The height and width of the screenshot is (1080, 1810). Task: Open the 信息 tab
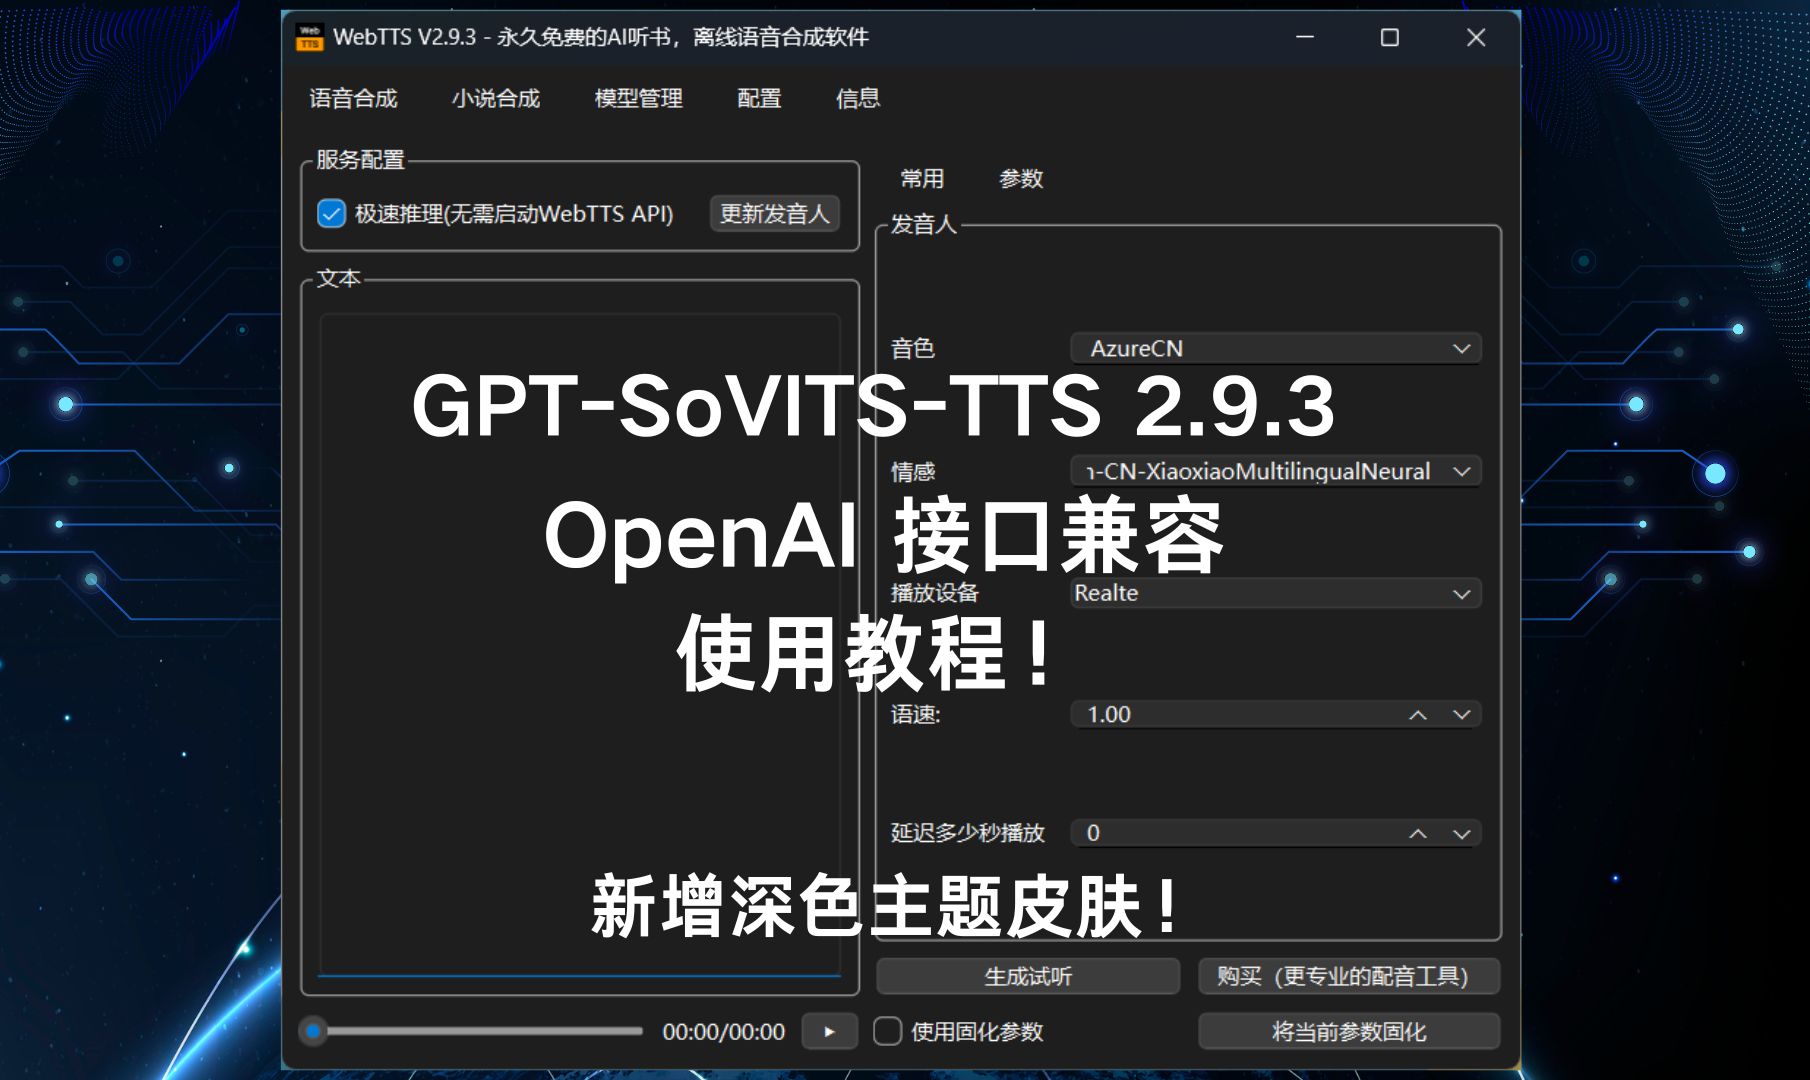(858, 98)
